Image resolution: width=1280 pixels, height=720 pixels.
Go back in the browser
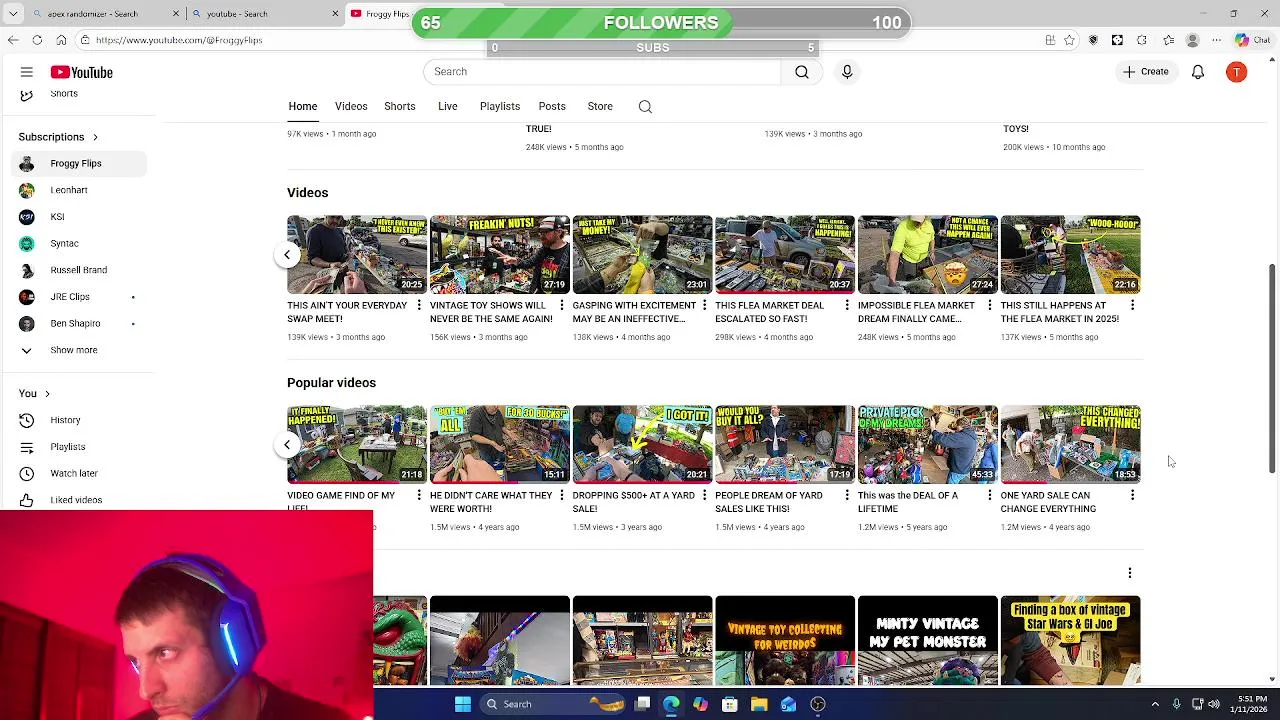tap(13, 40)
